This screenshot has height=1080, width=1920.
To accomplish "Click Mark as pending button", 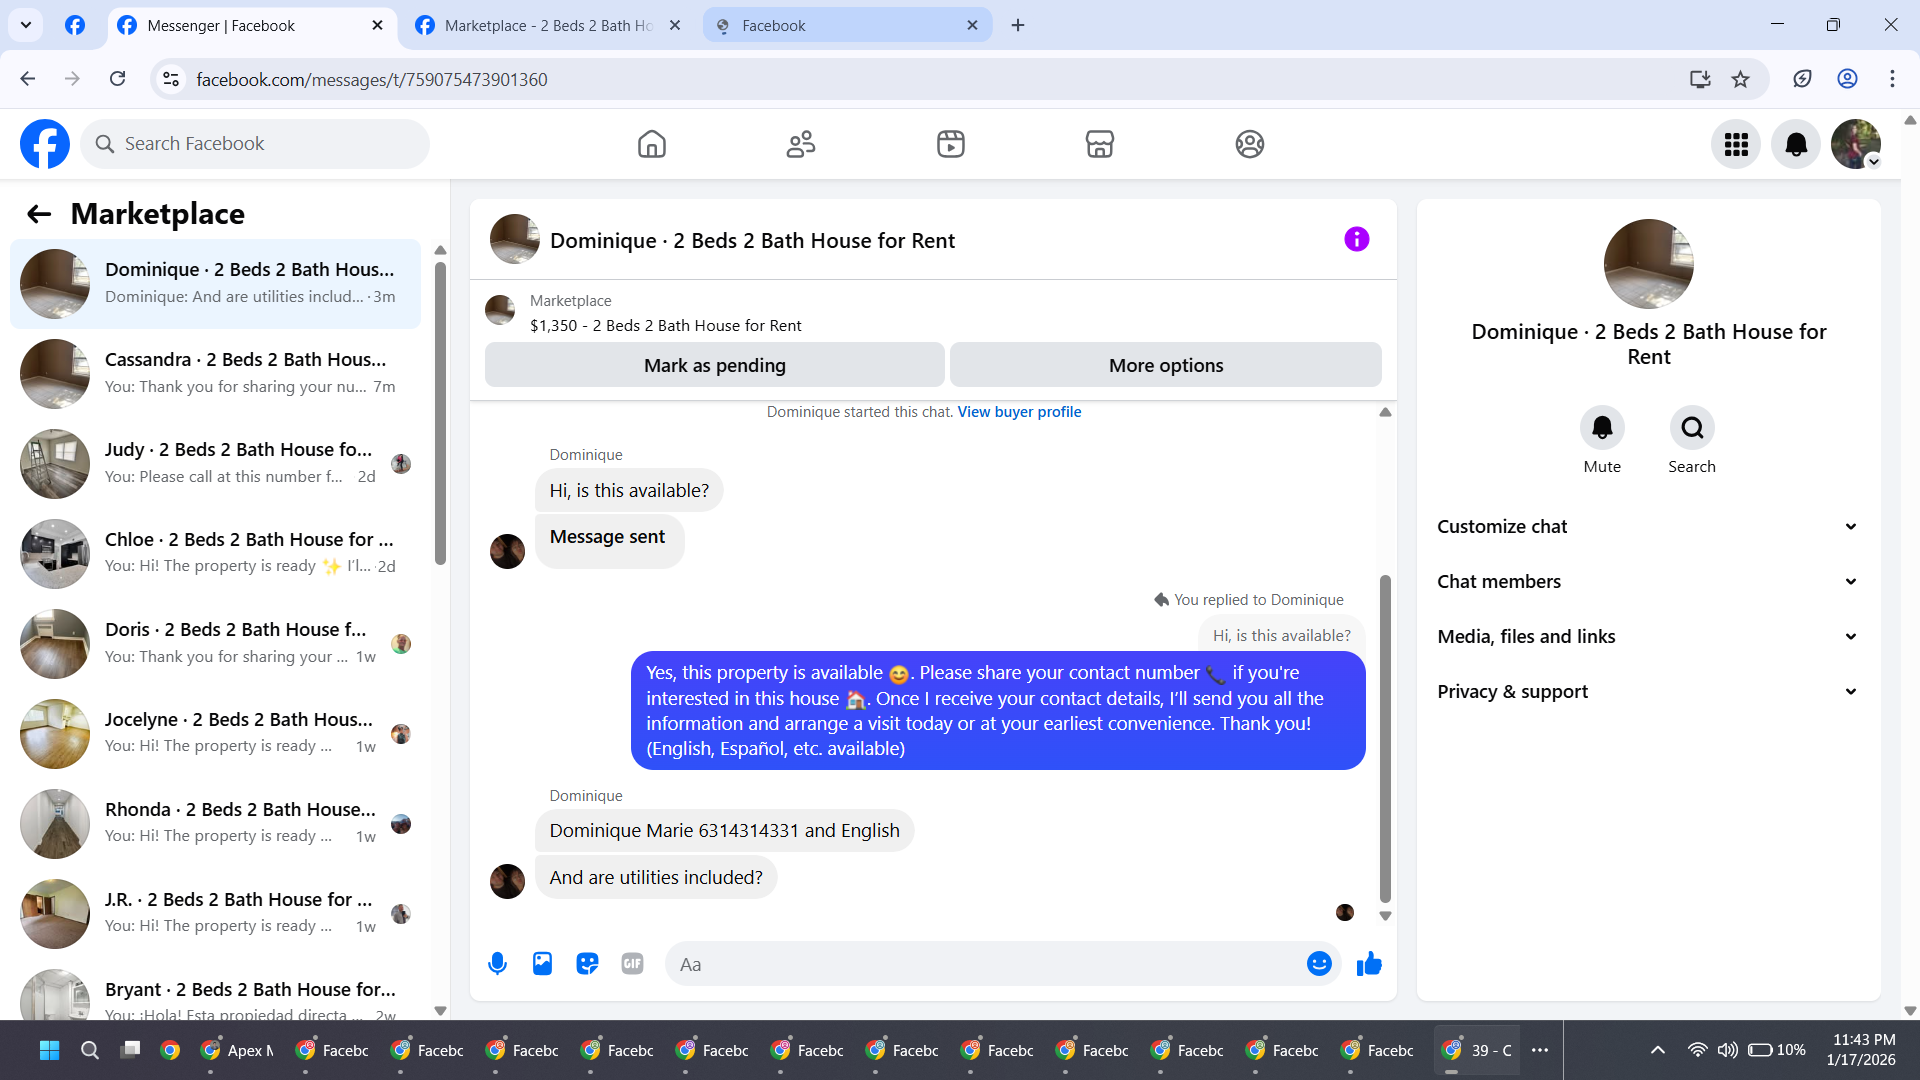I will click(714, 365).
